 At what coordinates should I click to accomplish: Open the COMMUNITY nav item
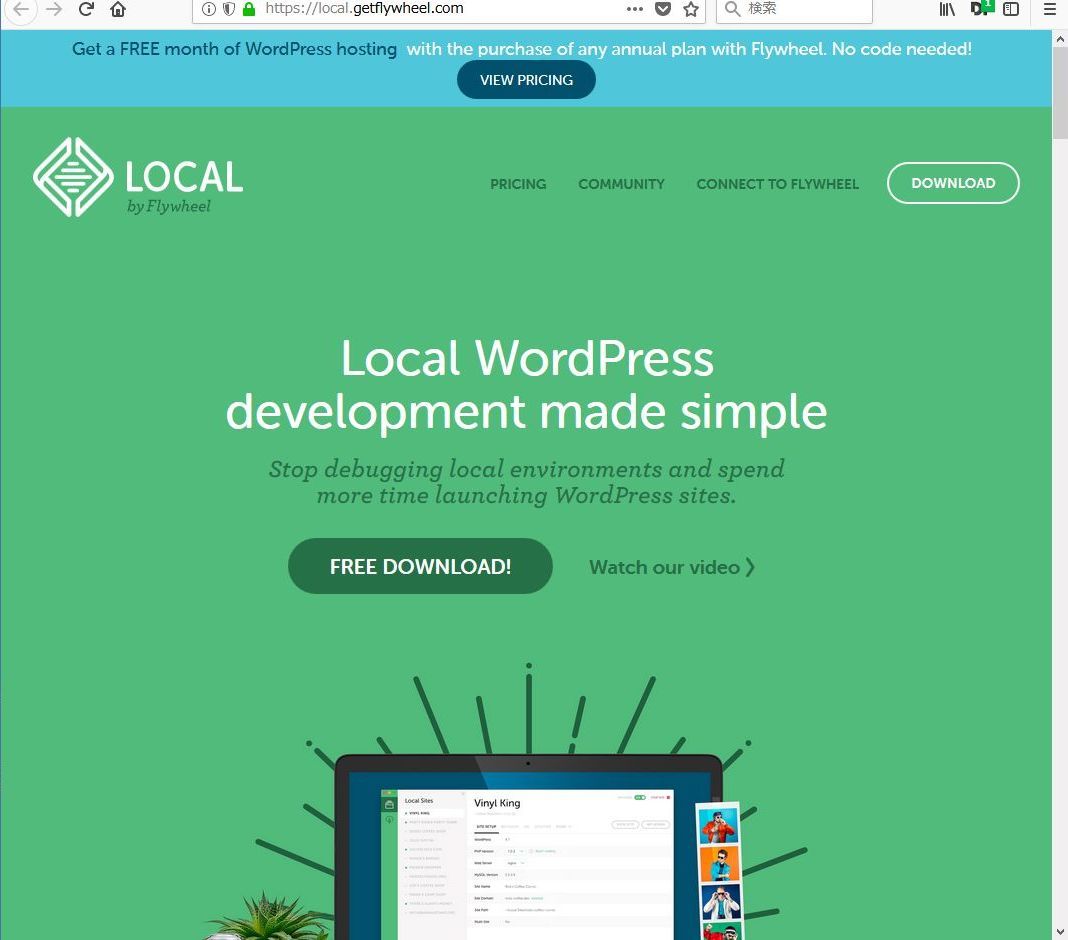[621, 184]
